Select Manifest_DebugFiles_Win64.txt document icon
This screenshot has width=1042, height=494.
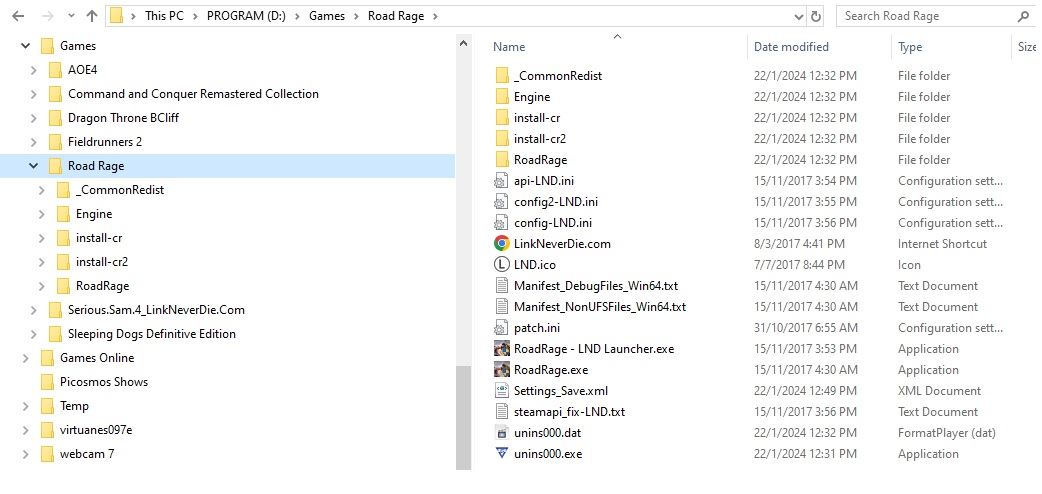502,286
